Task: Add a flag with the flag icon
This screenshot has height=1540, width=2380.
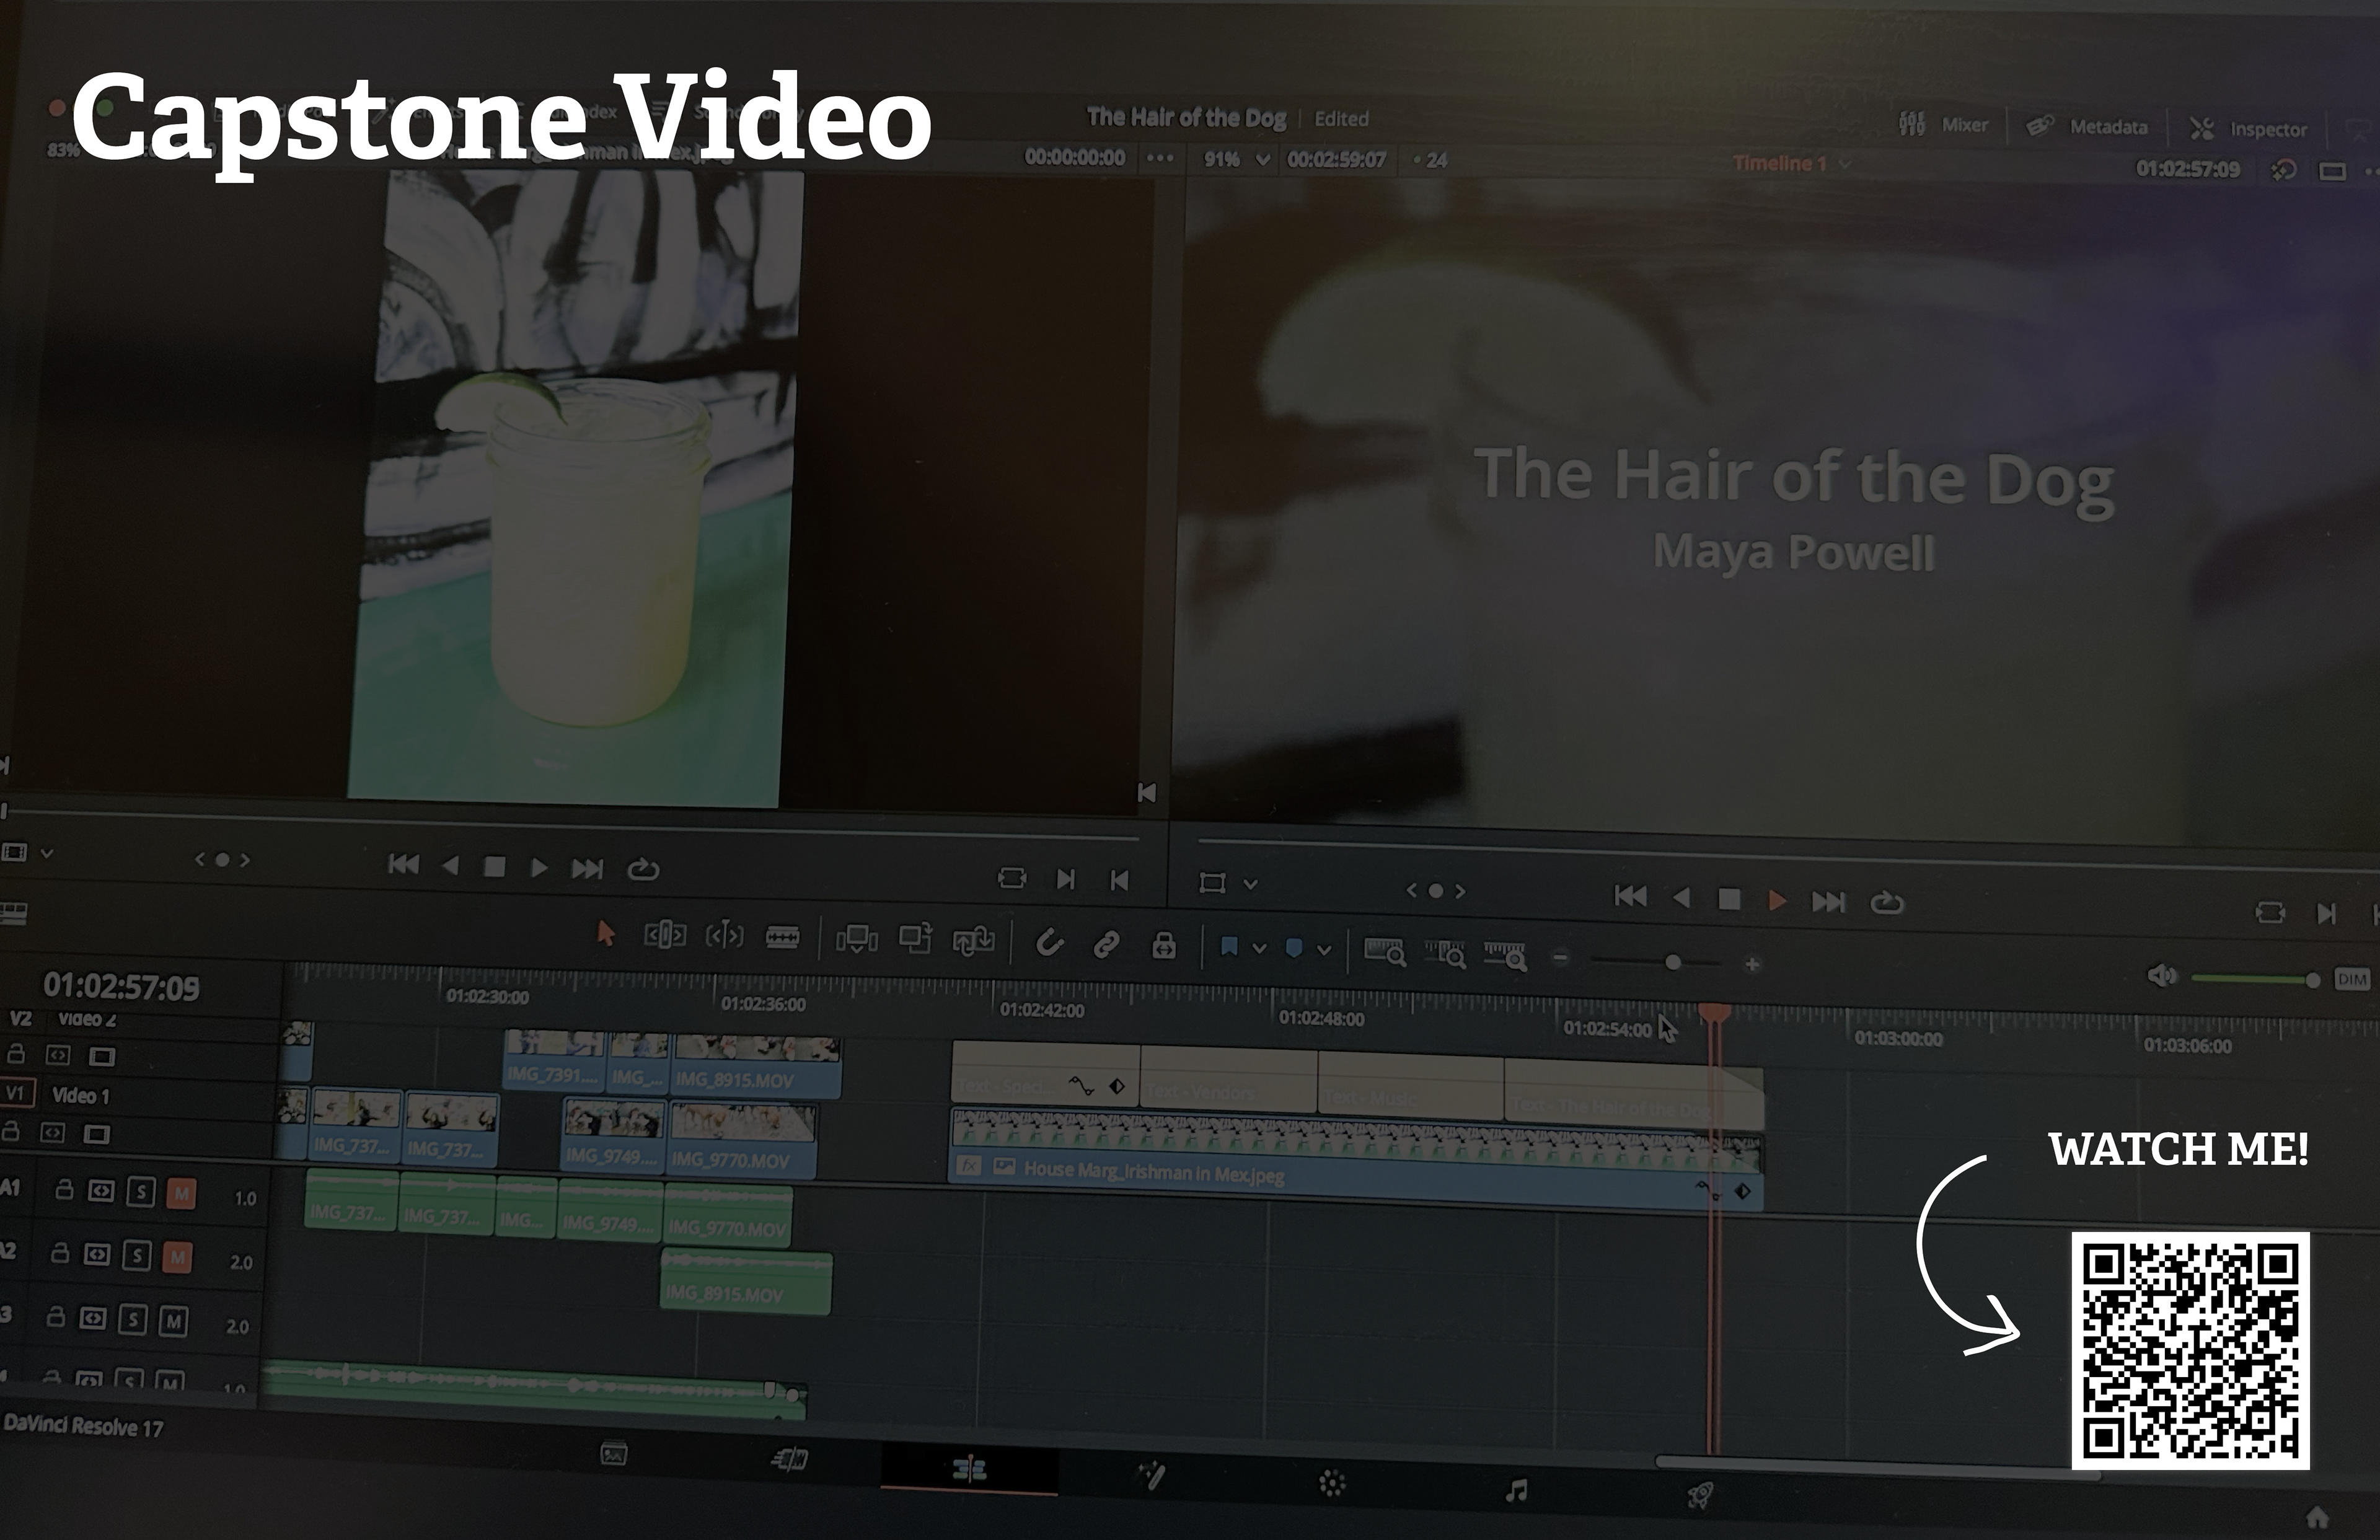Action: click(x=1230, y=946)
